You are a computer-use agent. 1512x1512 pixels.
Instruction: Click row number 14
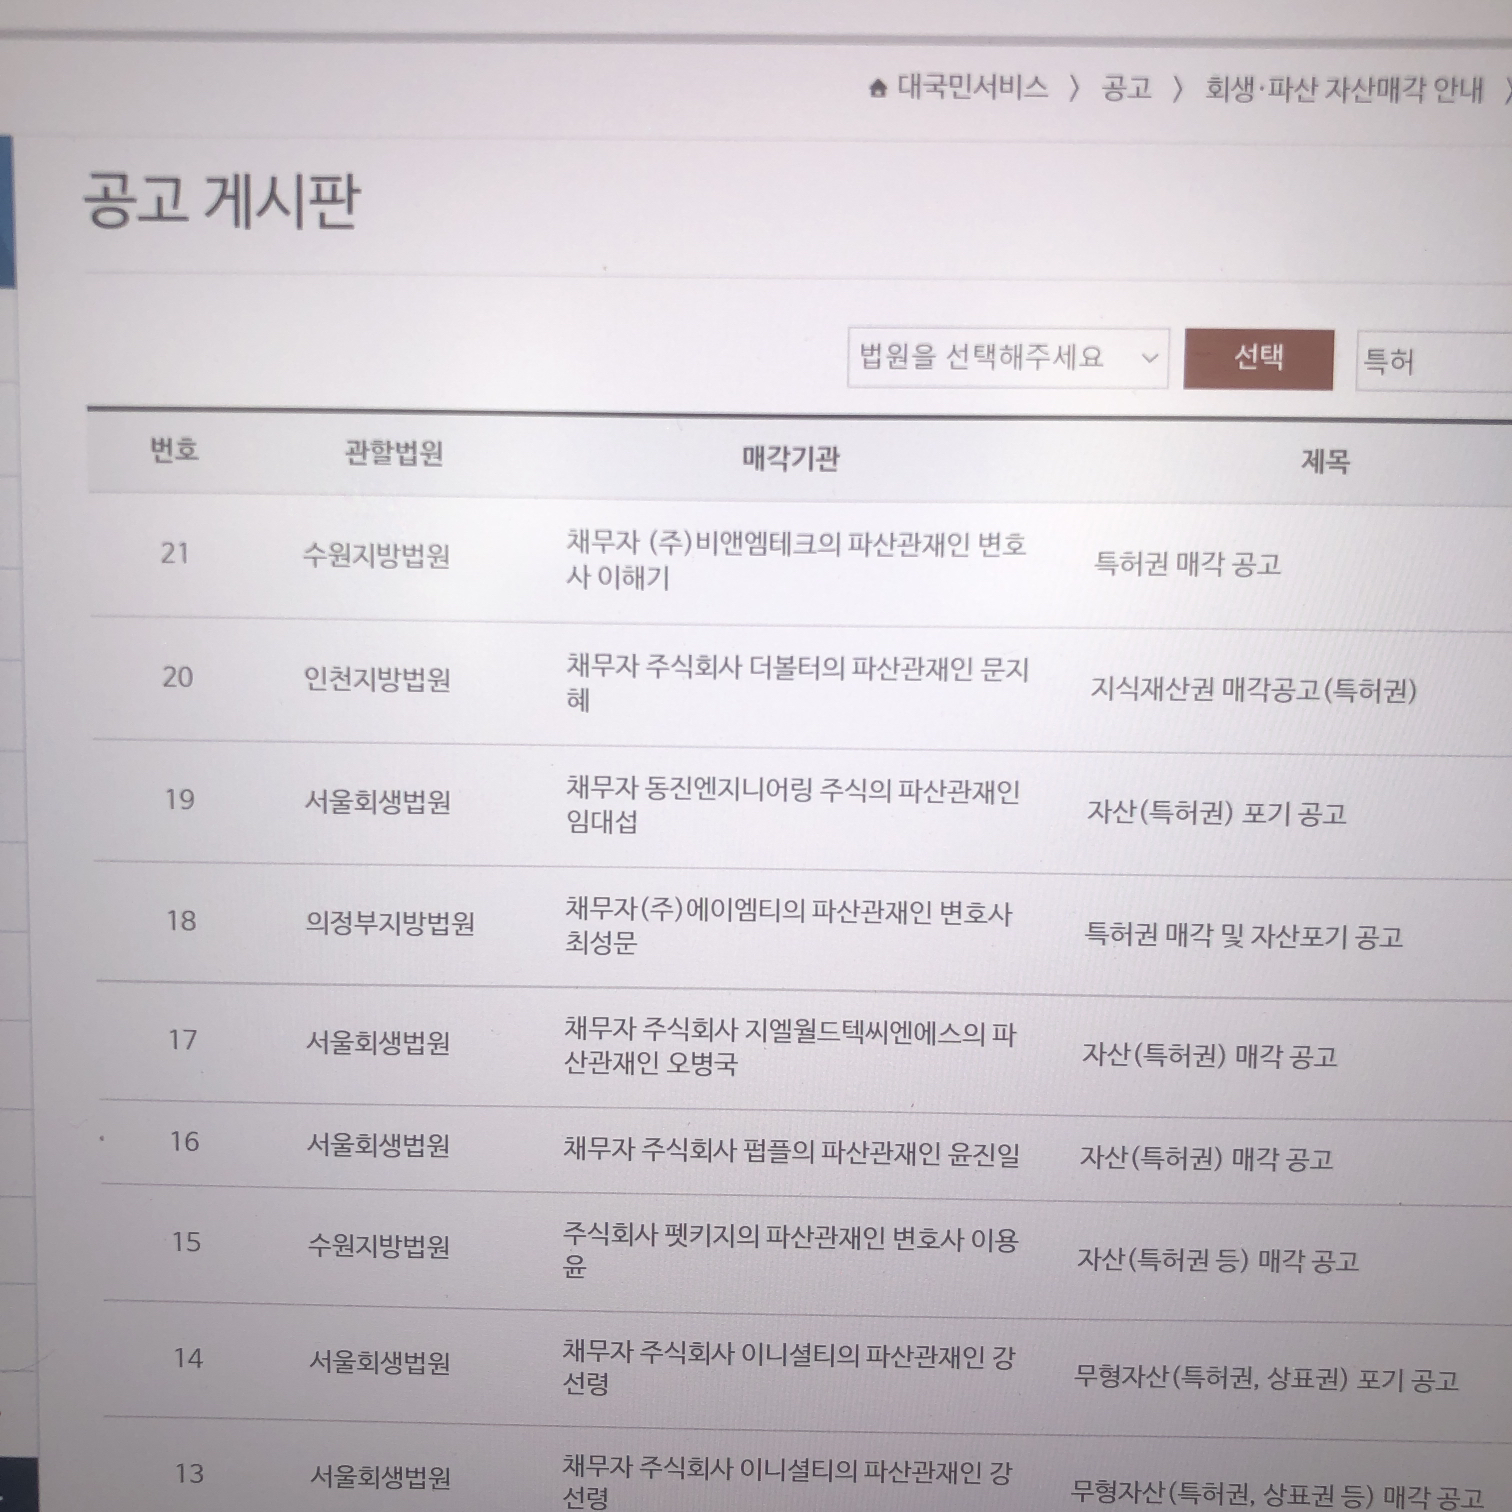pos(188,1358)
